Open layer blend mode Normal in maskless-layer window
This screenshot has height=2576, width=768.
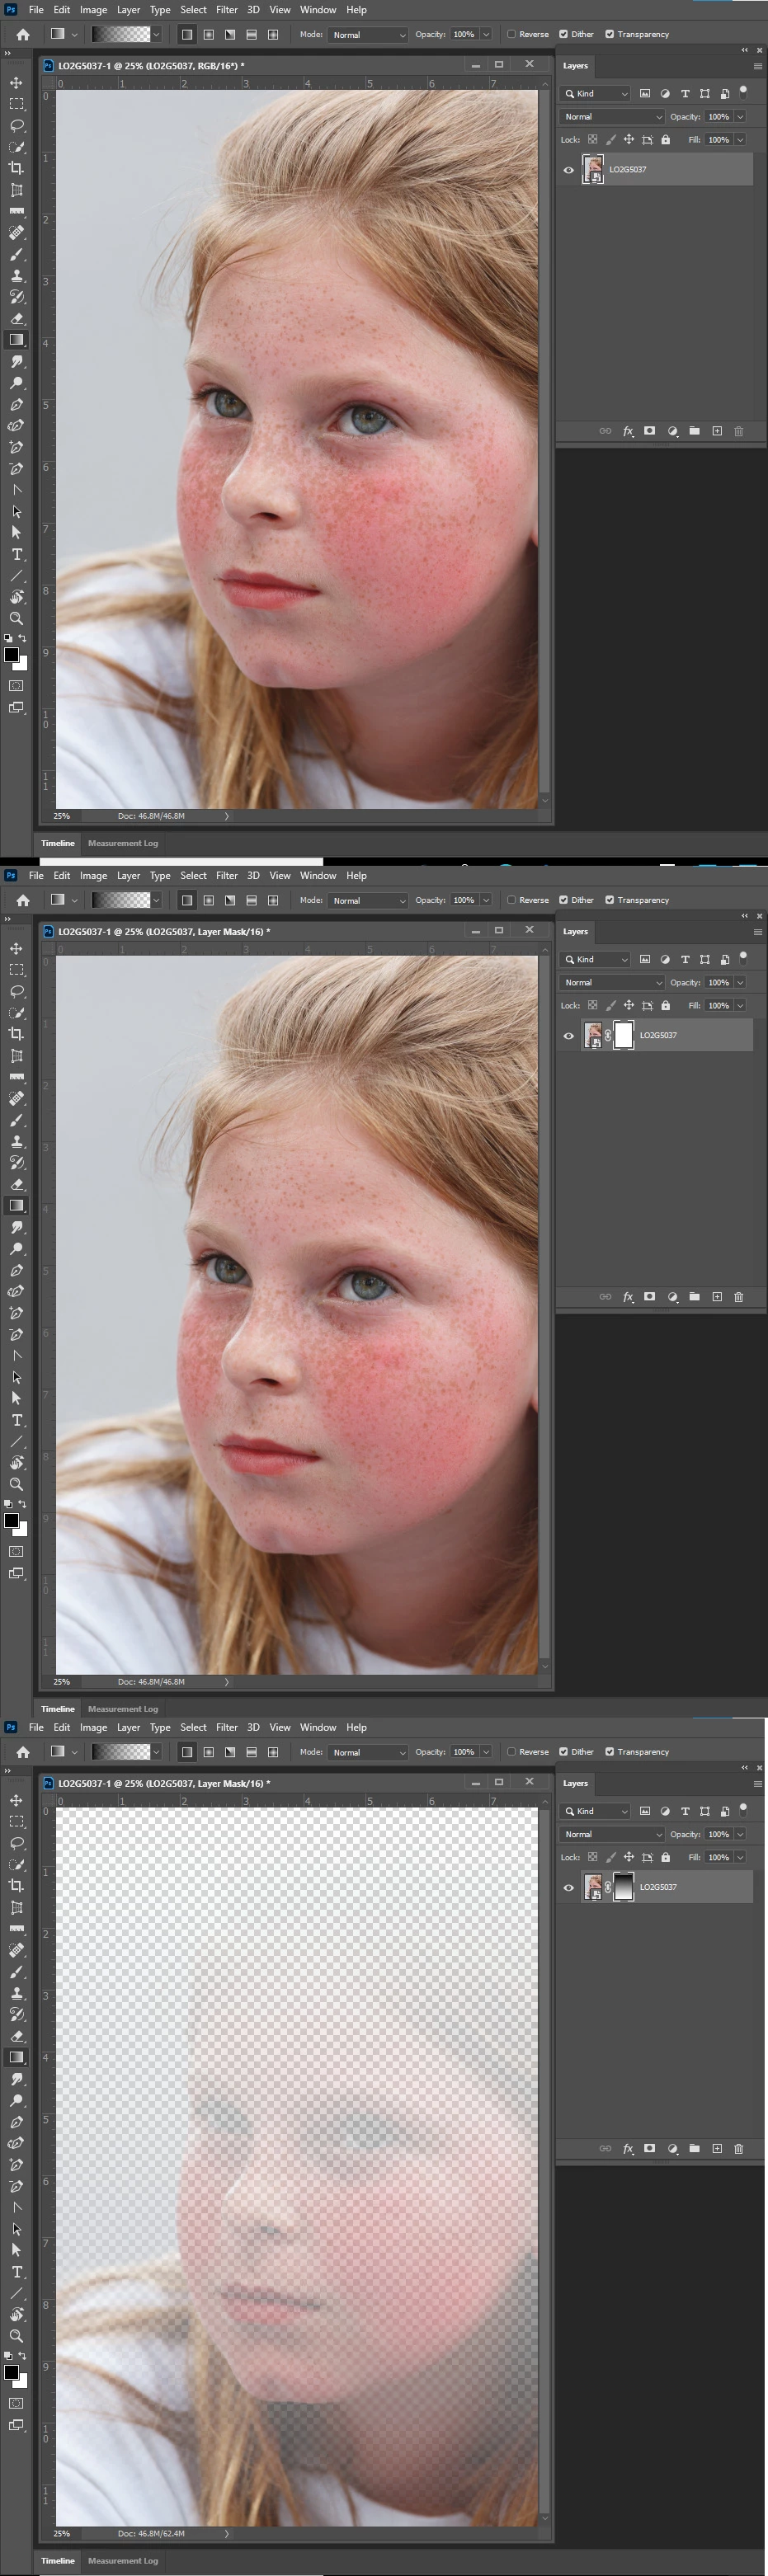point(611,117)
